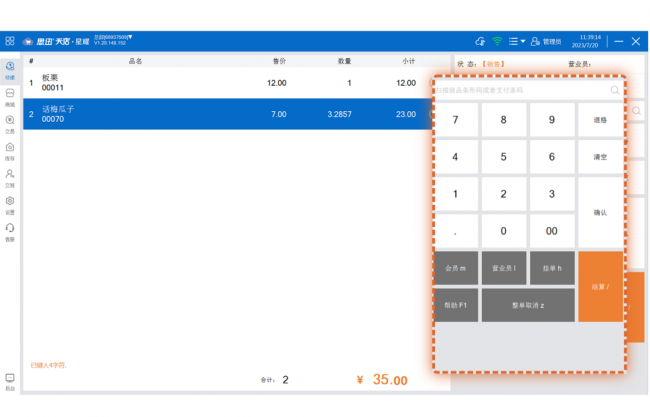Screen dimensions: 650x417
Task: Click the 11:39:14 clock in title bar
Action: [x=590, y=37]
